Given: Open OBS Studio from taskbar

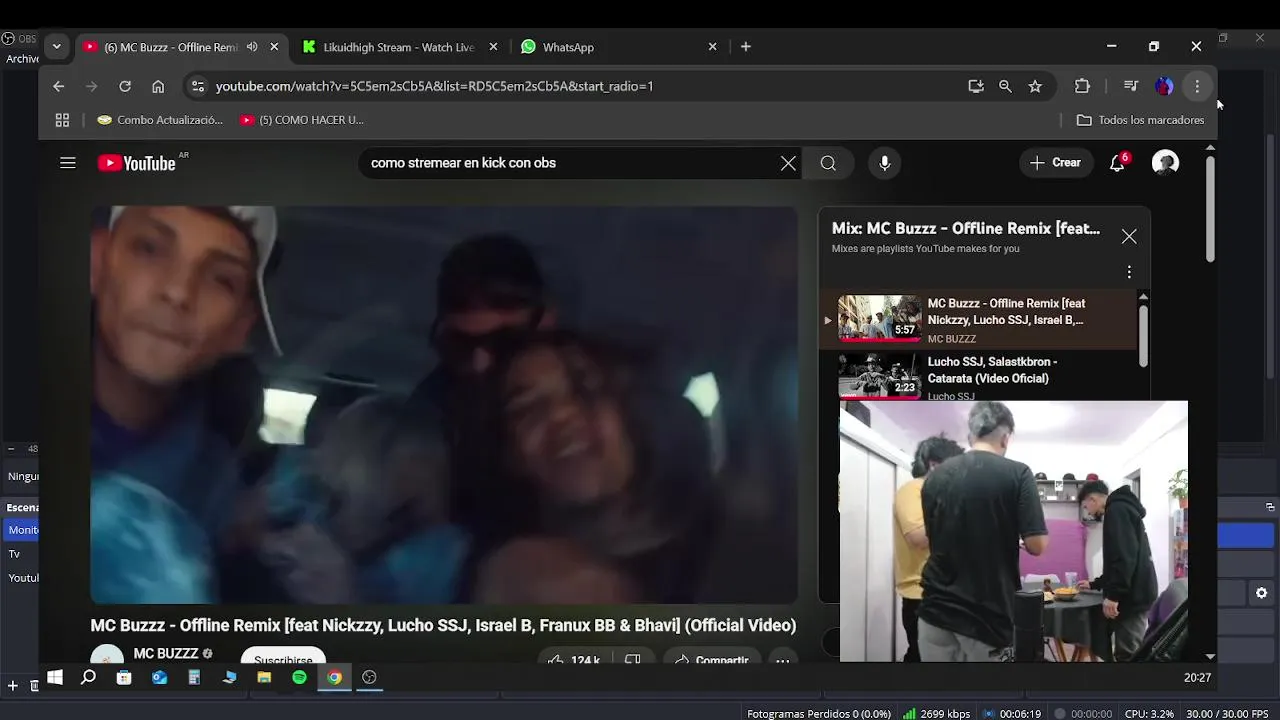Looking at the screenshot, I should pyautogui.click(x=369, y=677).
